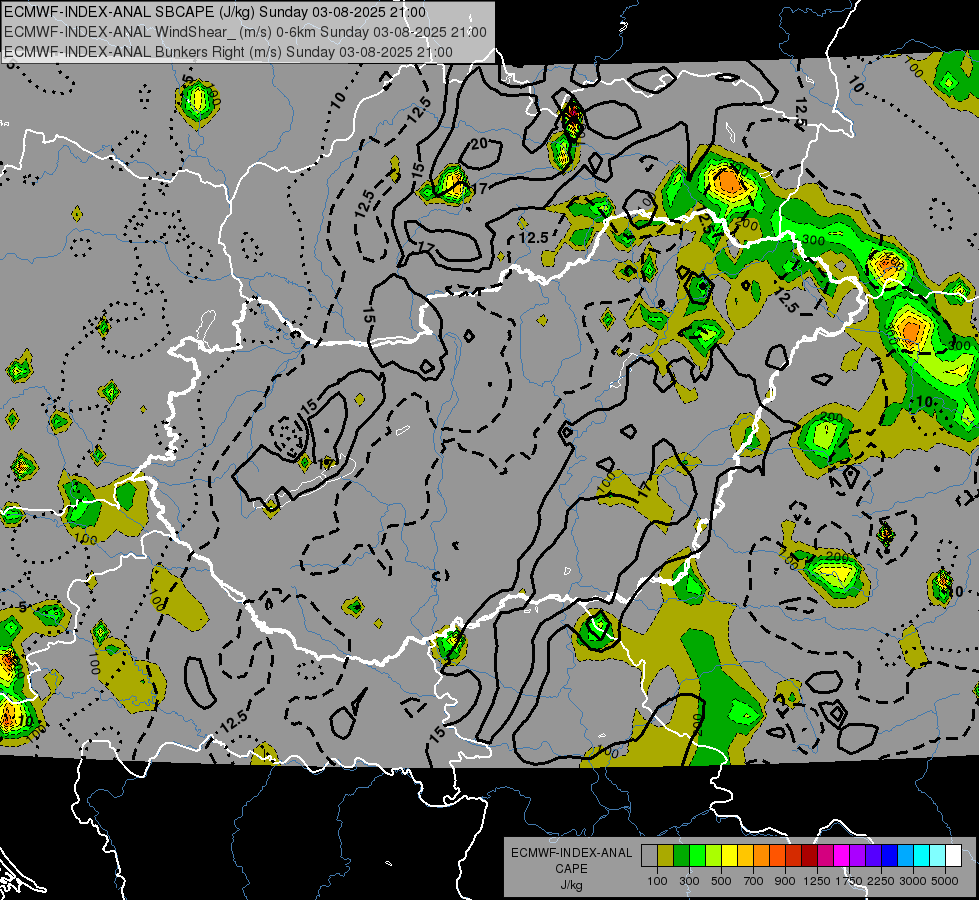Click the pure blue legend swatch
Viewport: 979px width, 900px height.
click(890, 856)
